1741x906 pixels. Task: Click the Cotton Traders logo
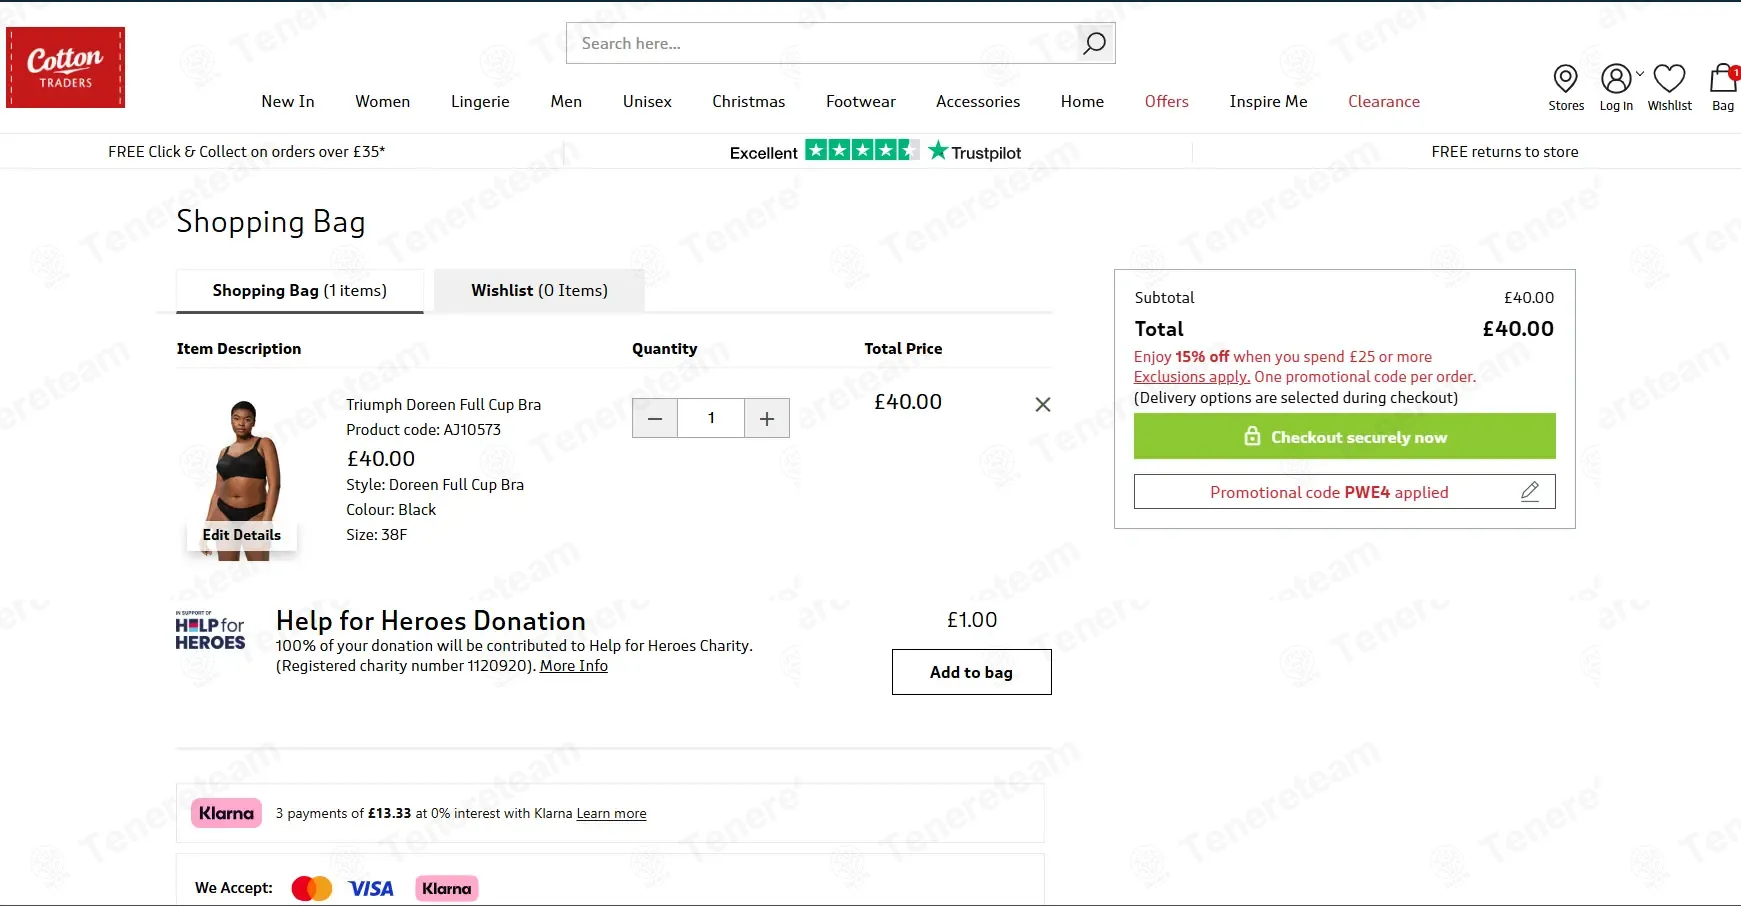point(66,67)
